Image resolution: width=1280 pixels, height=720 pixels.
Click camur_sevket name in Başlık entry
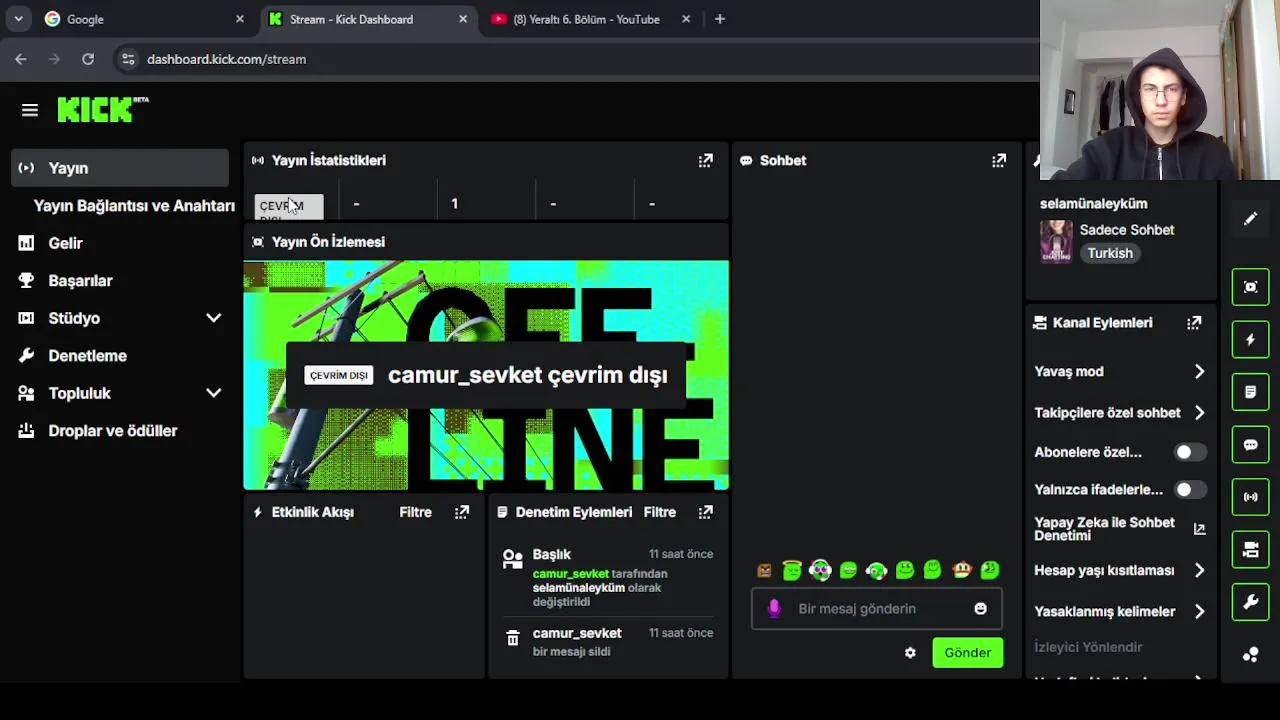(x=570, y=574)
